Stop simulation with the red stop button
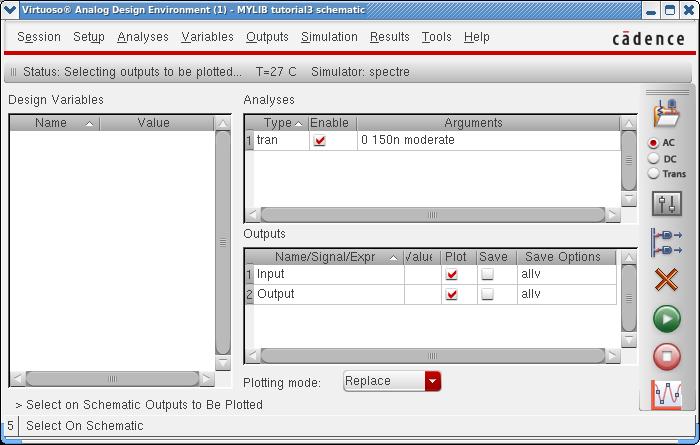This screenshot has width=700, height=445. 667,356
